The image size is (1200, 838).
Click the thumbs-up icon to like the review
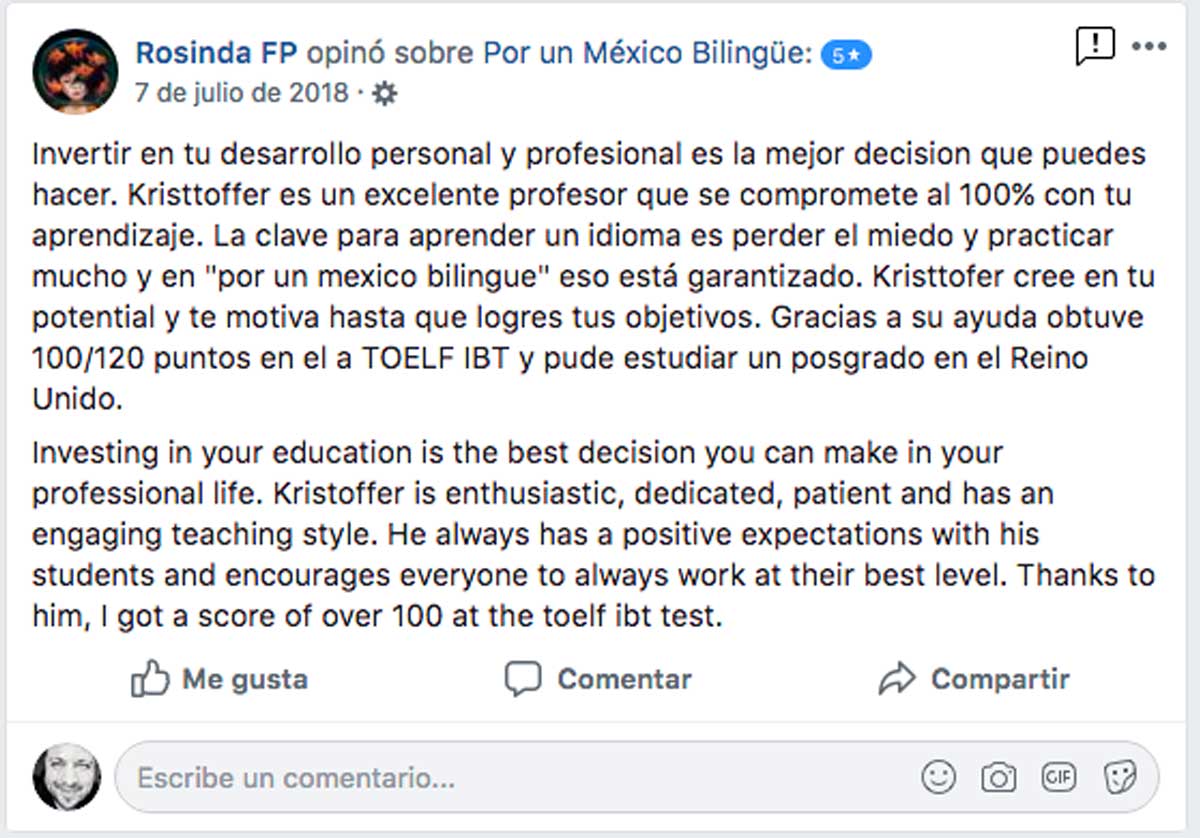(x=149, y=680)
